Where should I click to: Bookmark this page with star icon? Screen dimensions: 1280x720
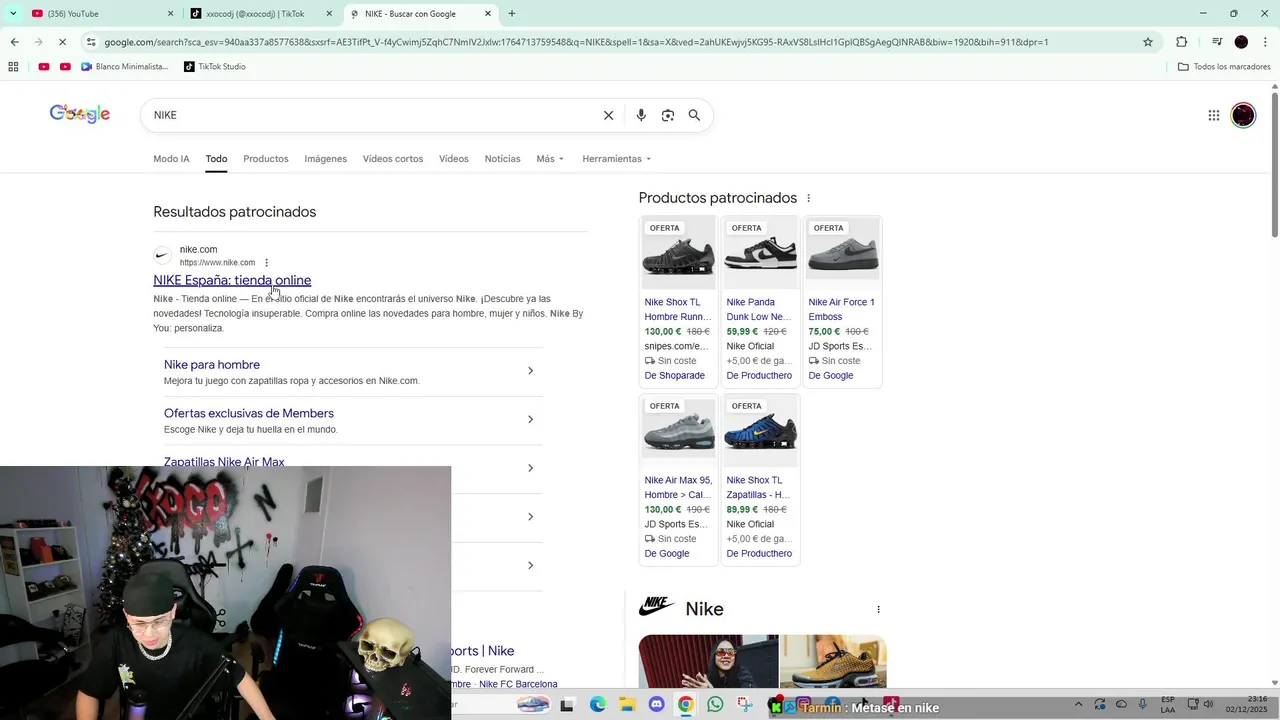click(1148, 42)
